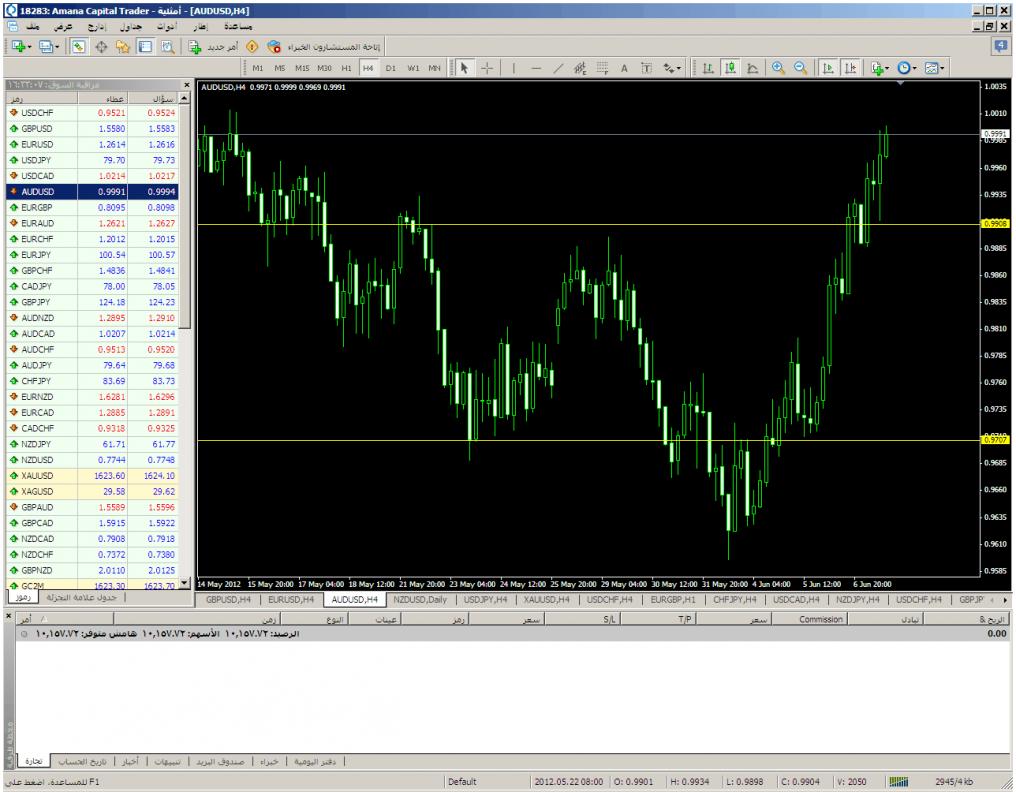Switch chart to bar chart style
The height and width of the screenshot is (792, 1016).
tap(707, 67)
